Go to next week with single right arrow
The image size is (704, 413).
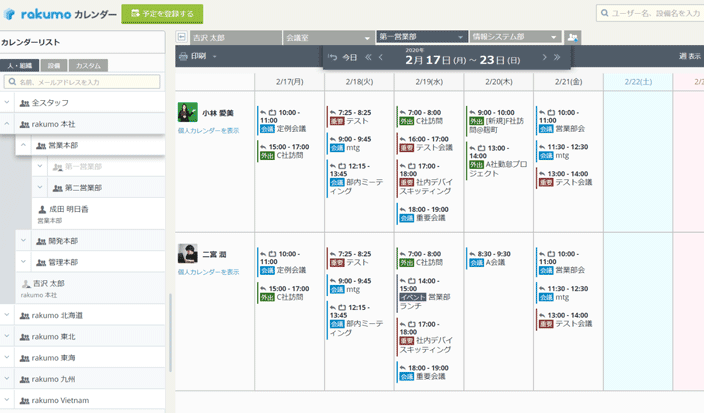pyautogui.click(x=544, y=58)
